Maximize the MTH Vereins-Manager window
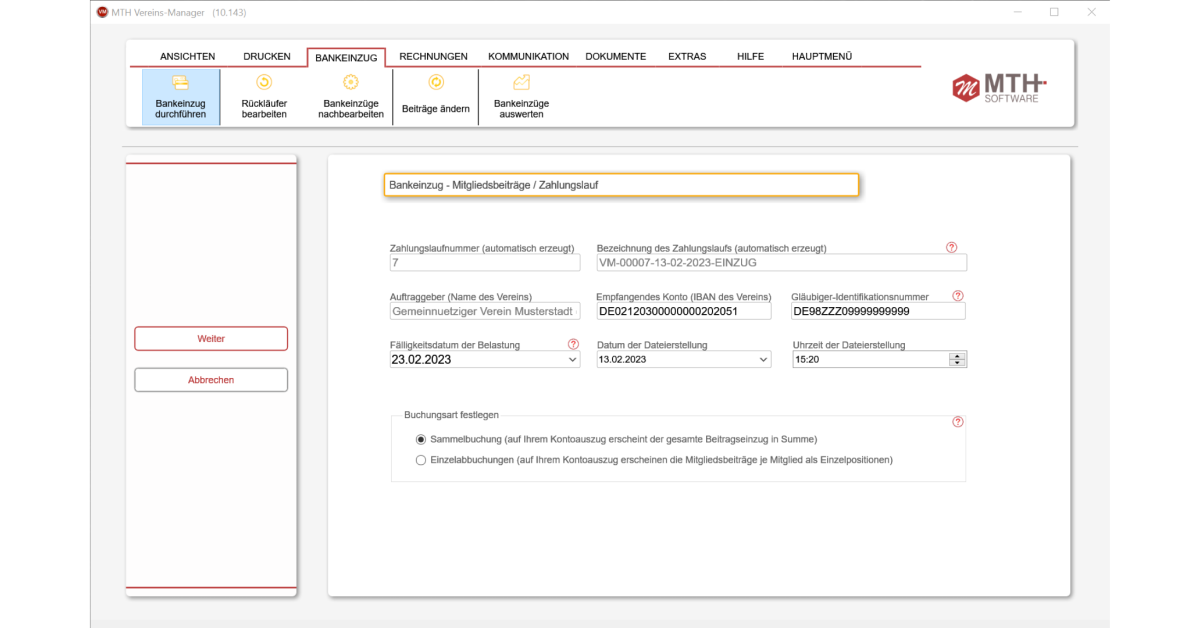1200x628 pixels. click(x=1054, y=12)
